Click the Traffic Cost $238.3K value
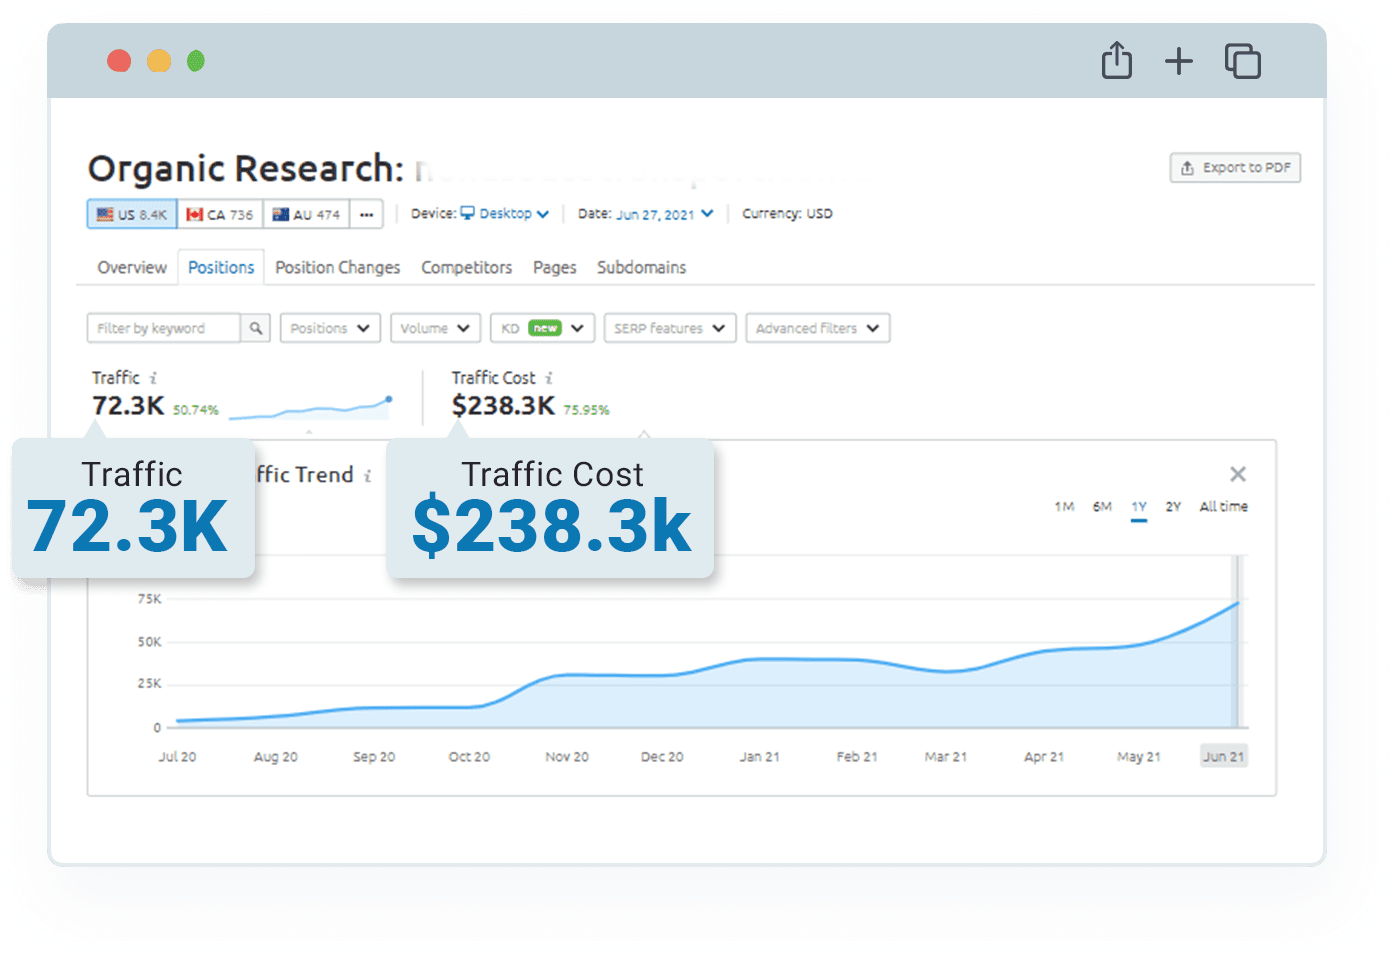 pos(503,405)
